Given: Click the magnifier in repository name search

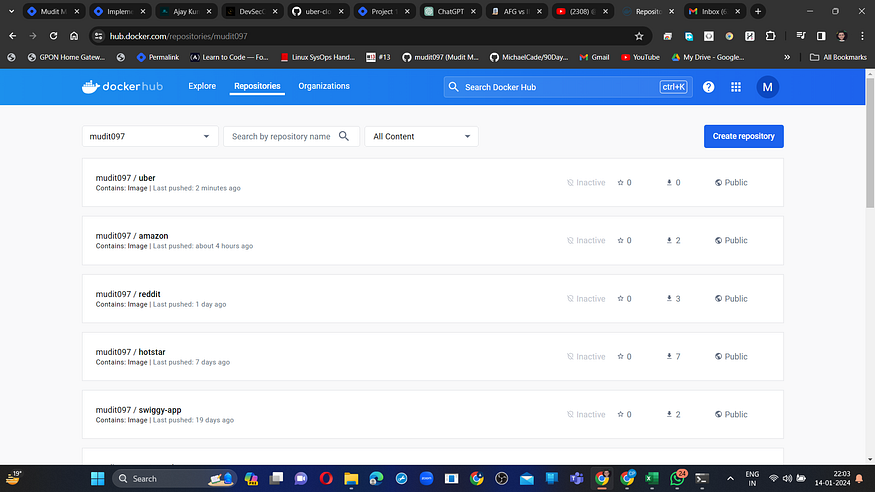Looking at the screenshot, I should (x=344, y=136).
